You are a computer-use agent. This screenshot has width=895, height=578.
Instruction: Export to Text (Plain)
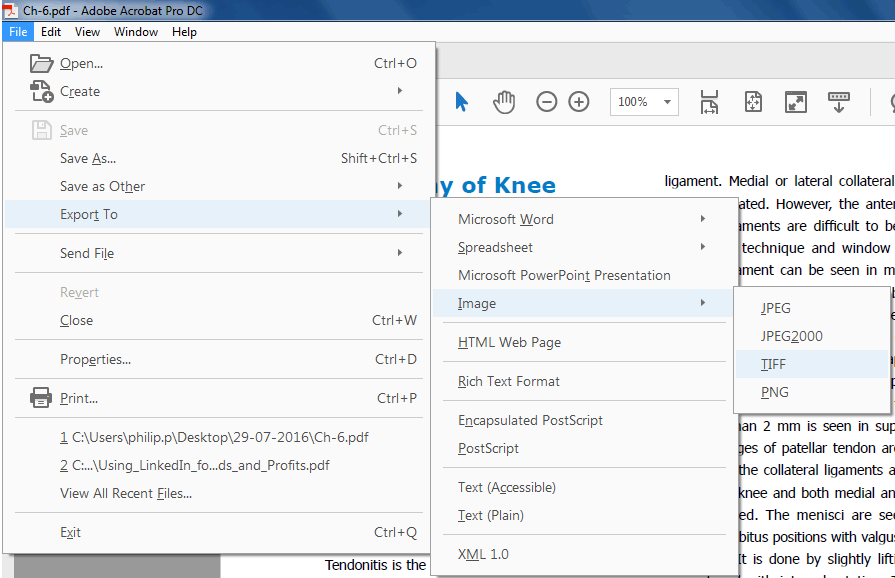click(x=583, y=515)
